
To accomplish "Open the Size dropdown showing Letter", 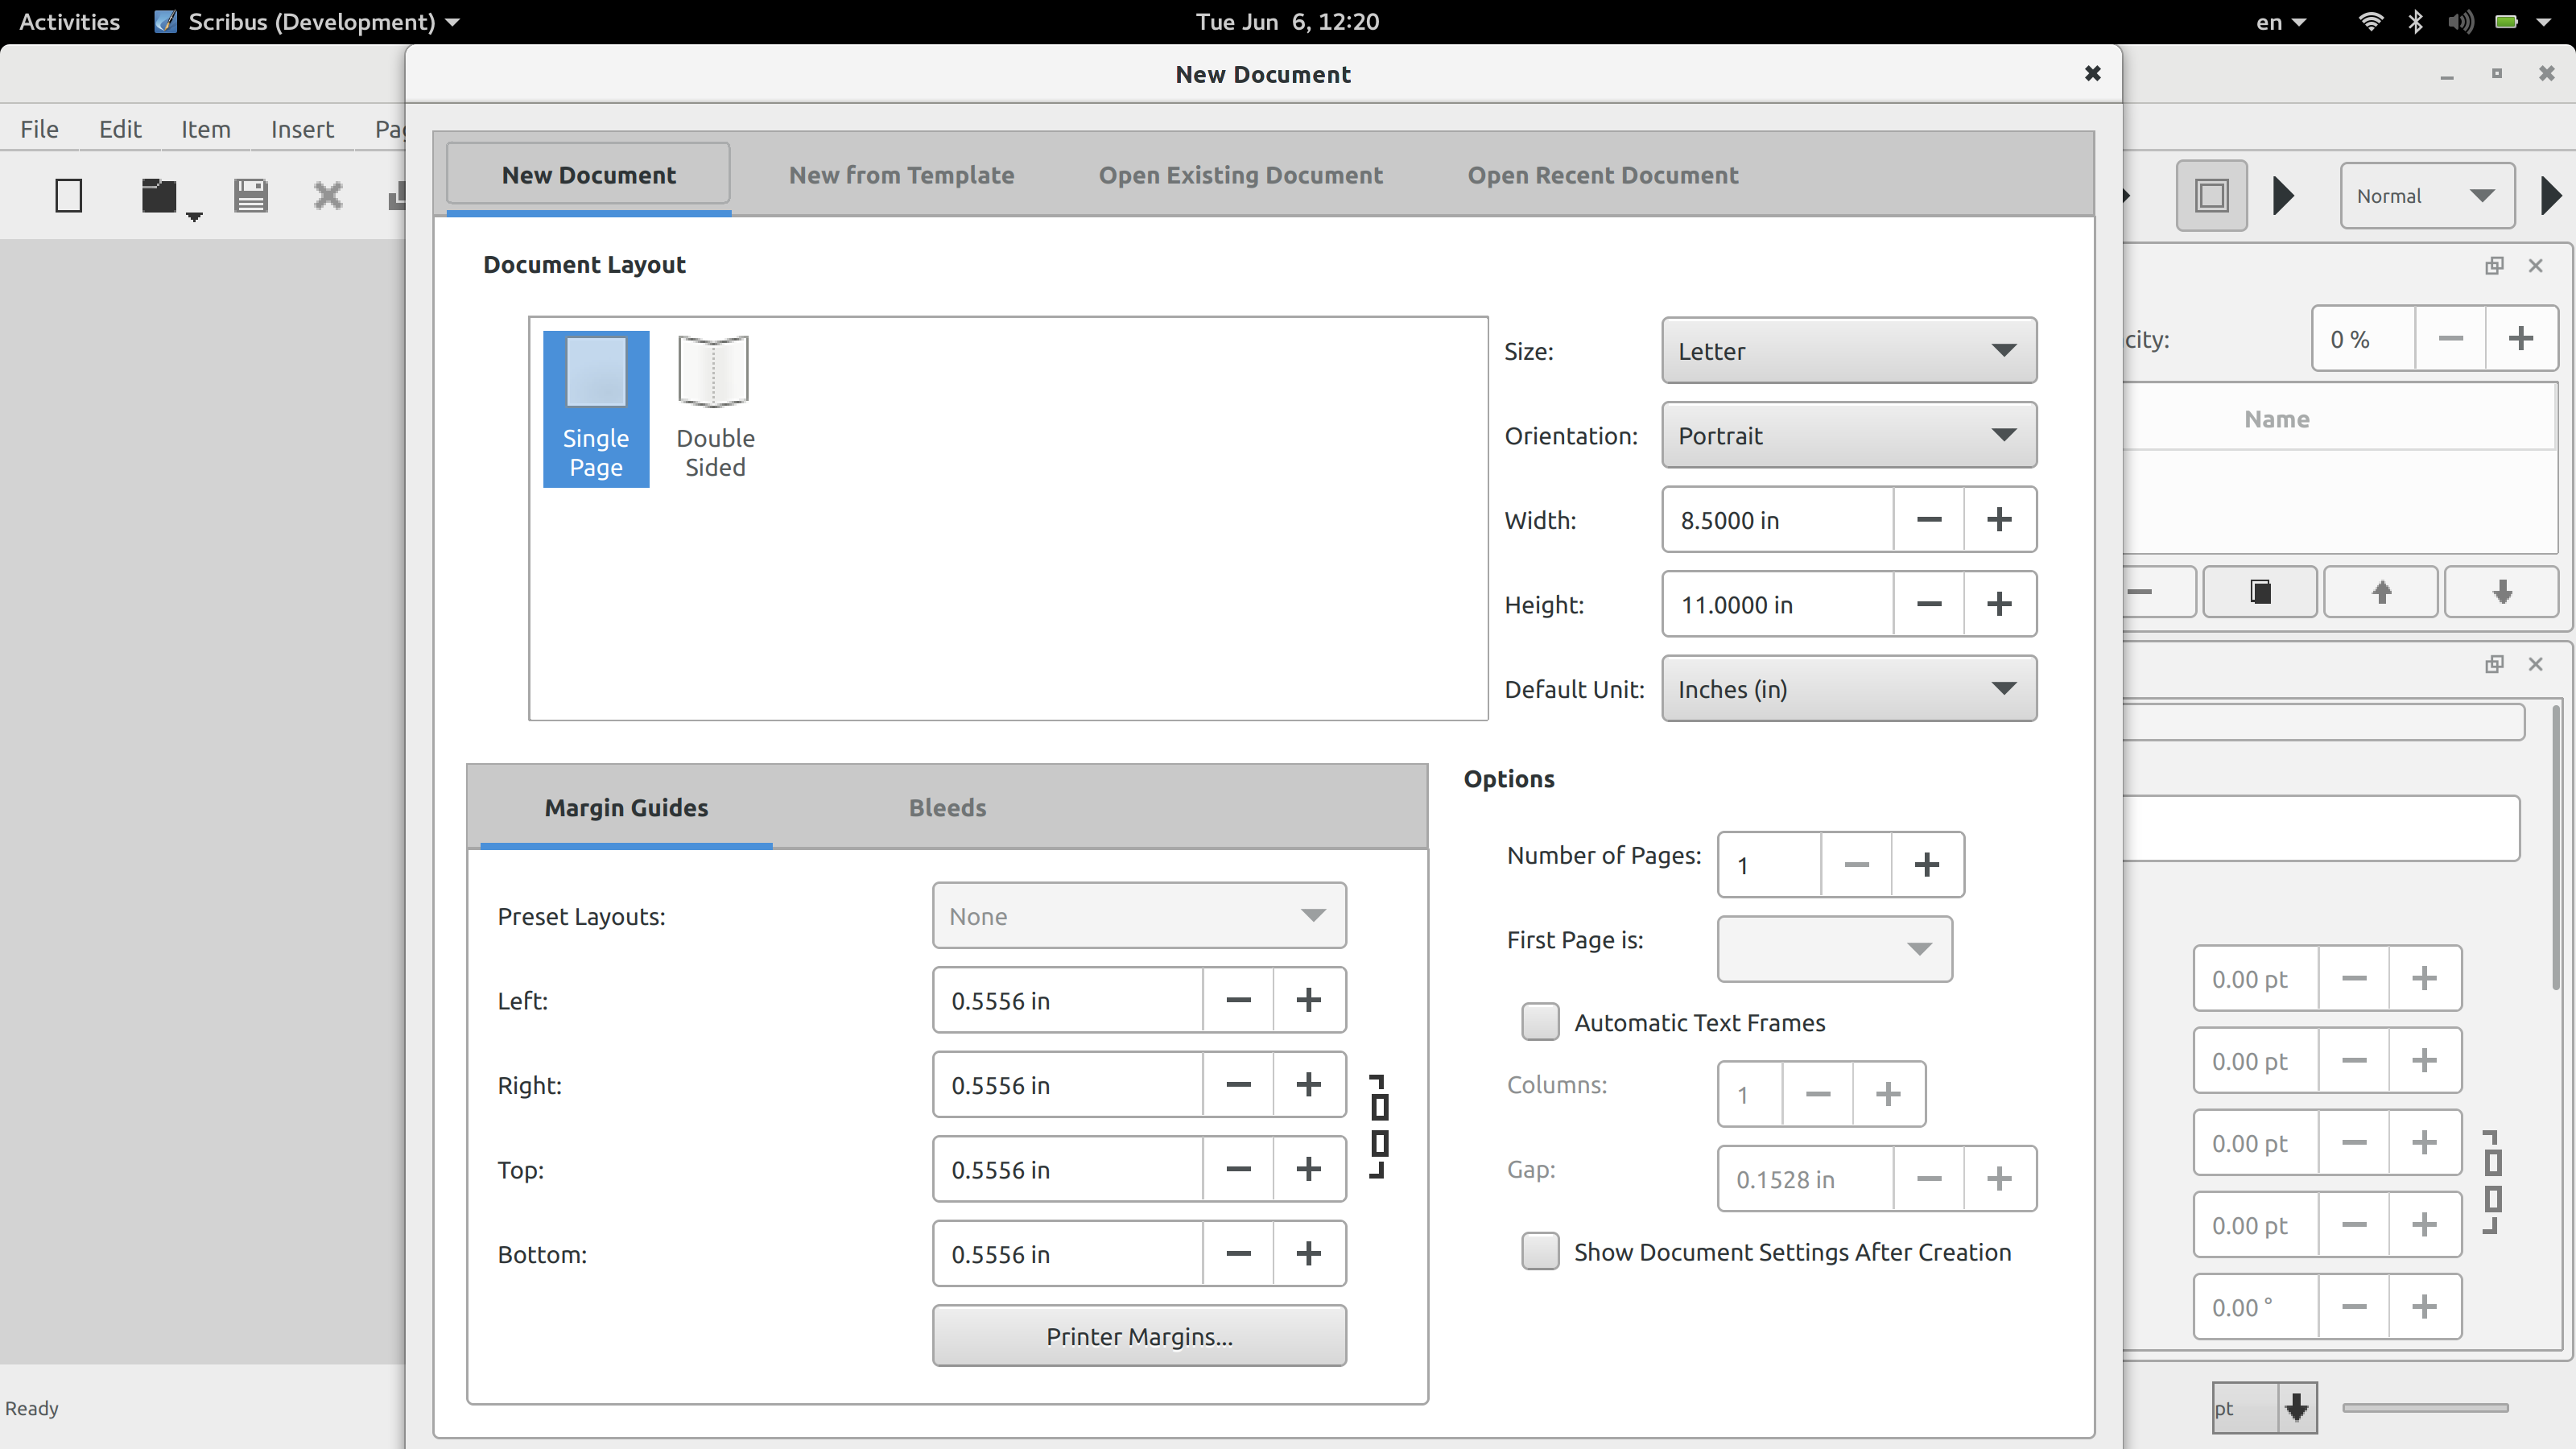I will pos(1848,351).
